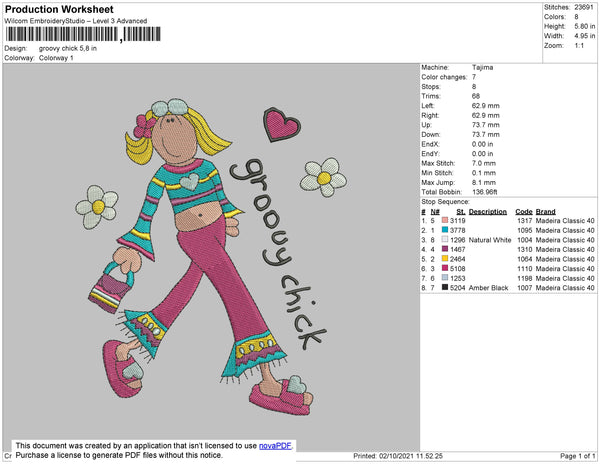This screenshot has height=464, width=600.
Task: Click the light blue swatch for thread 1253
Action: click(x=445, y=278)
